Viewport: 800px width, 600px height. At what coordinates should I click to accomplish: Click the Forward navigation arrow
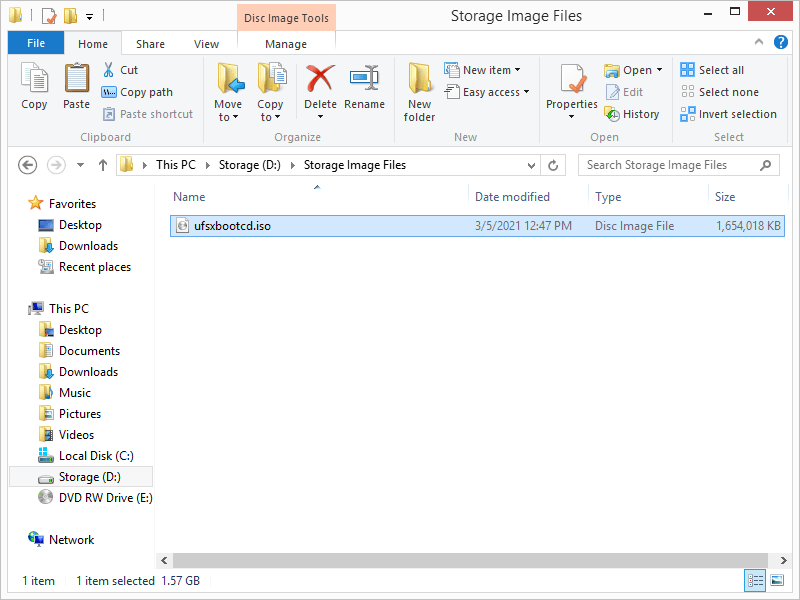56,165
